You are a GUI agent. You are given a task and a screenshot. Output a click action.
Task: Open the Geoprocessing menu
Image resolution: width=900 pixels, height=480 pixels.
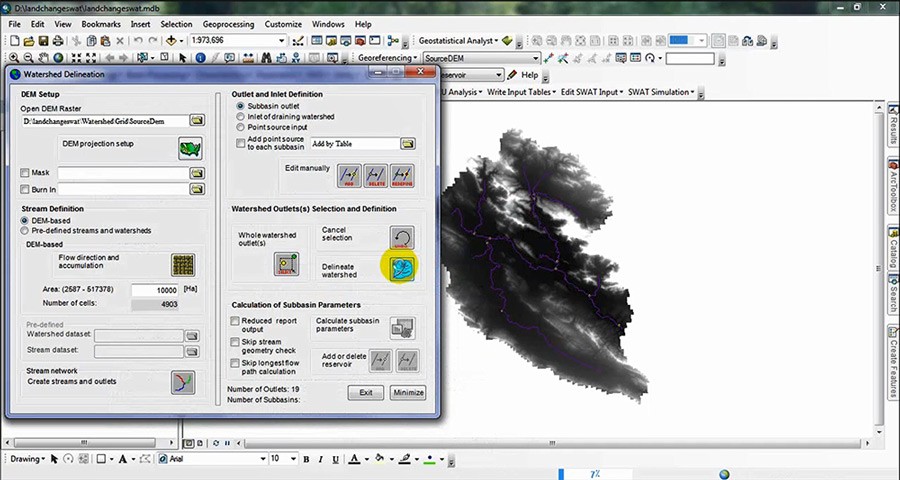click(229, 24)
